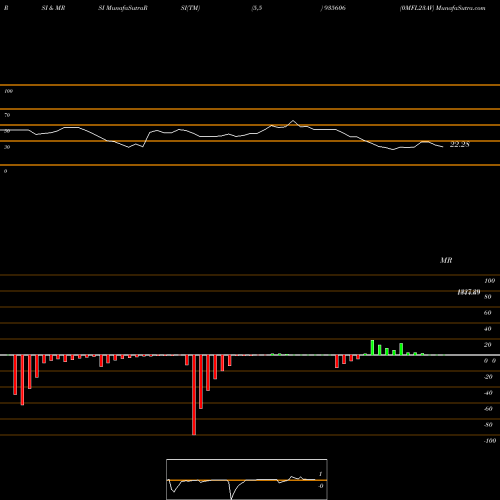Viewport: 500px width, 500px height.
Task: Click the 'MR' panel title
Action: click(446, 260)
